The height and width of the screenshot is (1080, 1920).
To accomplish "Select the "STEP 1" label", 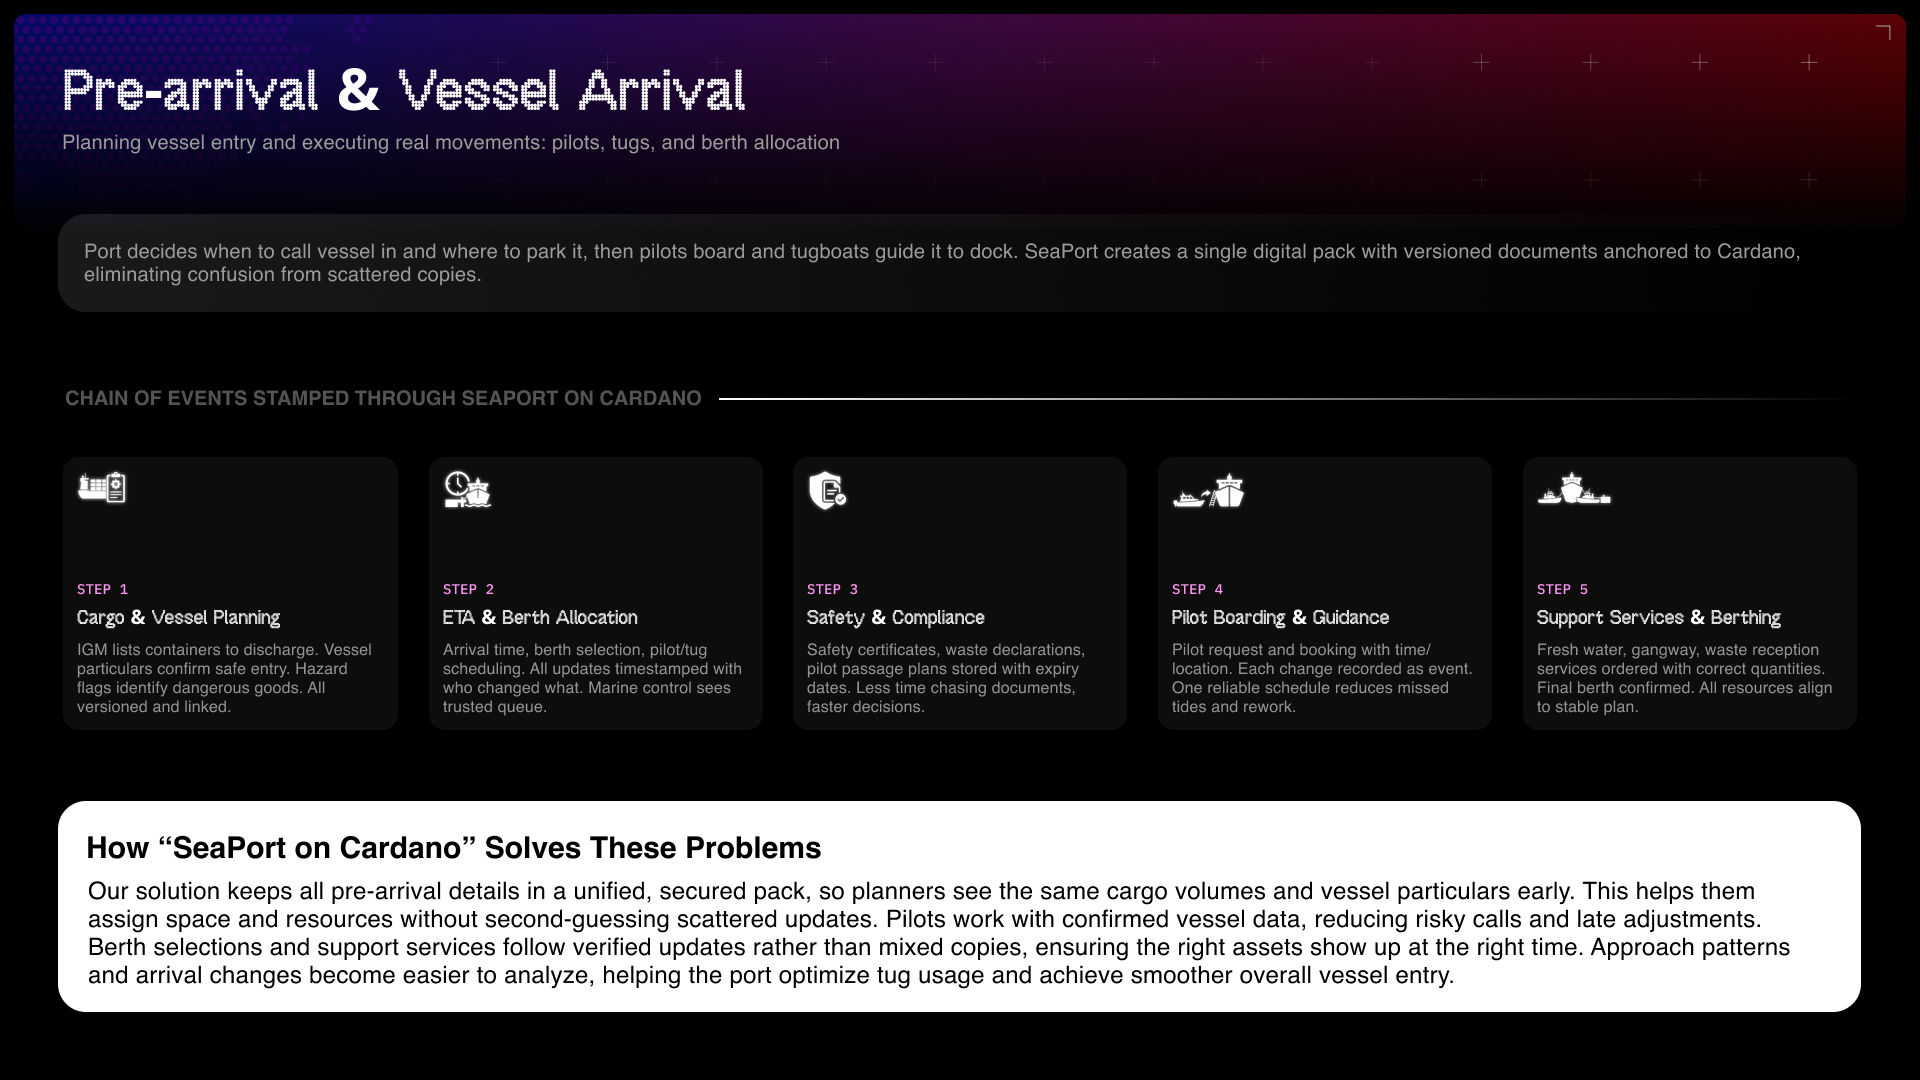I will (x=102, y=589).
